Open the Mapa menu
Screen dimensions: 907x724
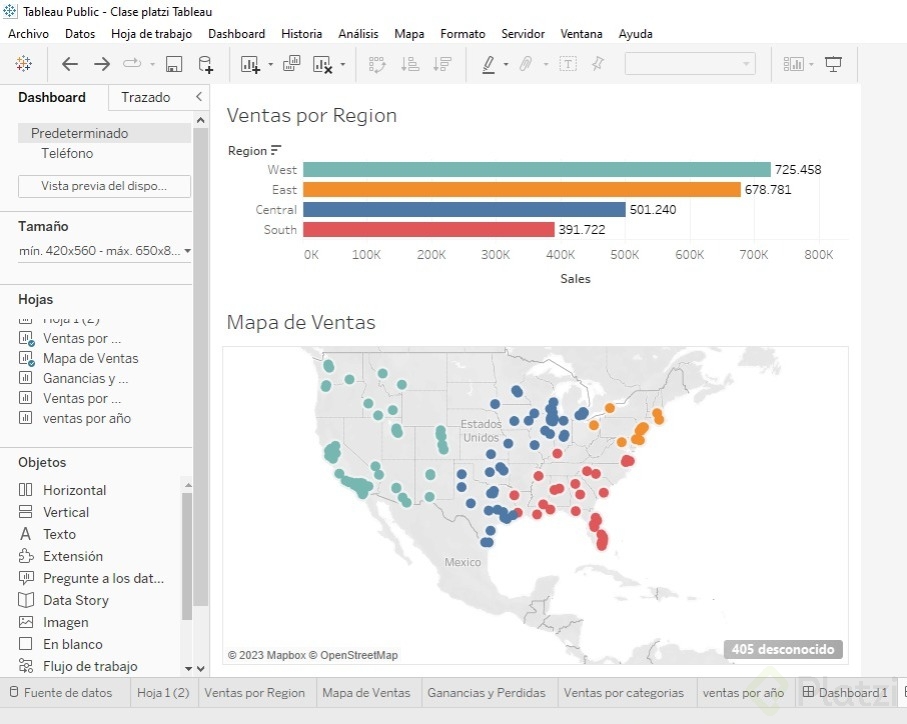(409, 34)
